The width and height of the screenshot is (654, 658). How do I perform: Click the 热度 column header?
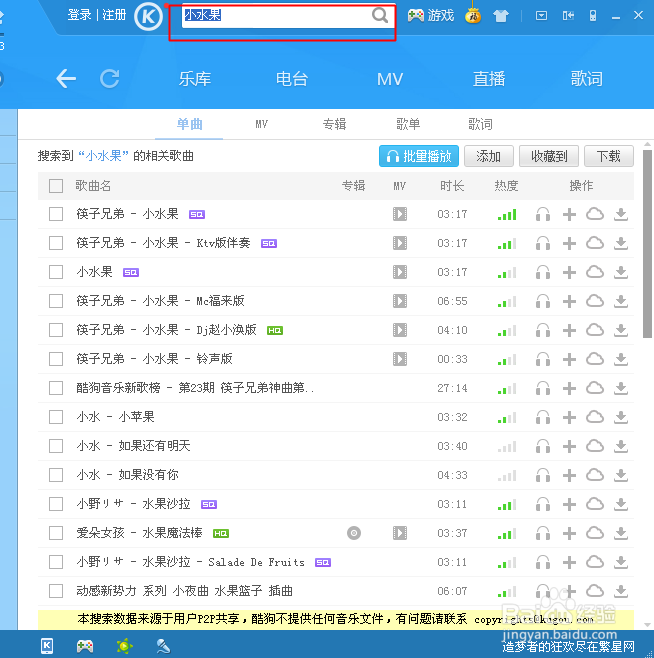tap(506, 185)
